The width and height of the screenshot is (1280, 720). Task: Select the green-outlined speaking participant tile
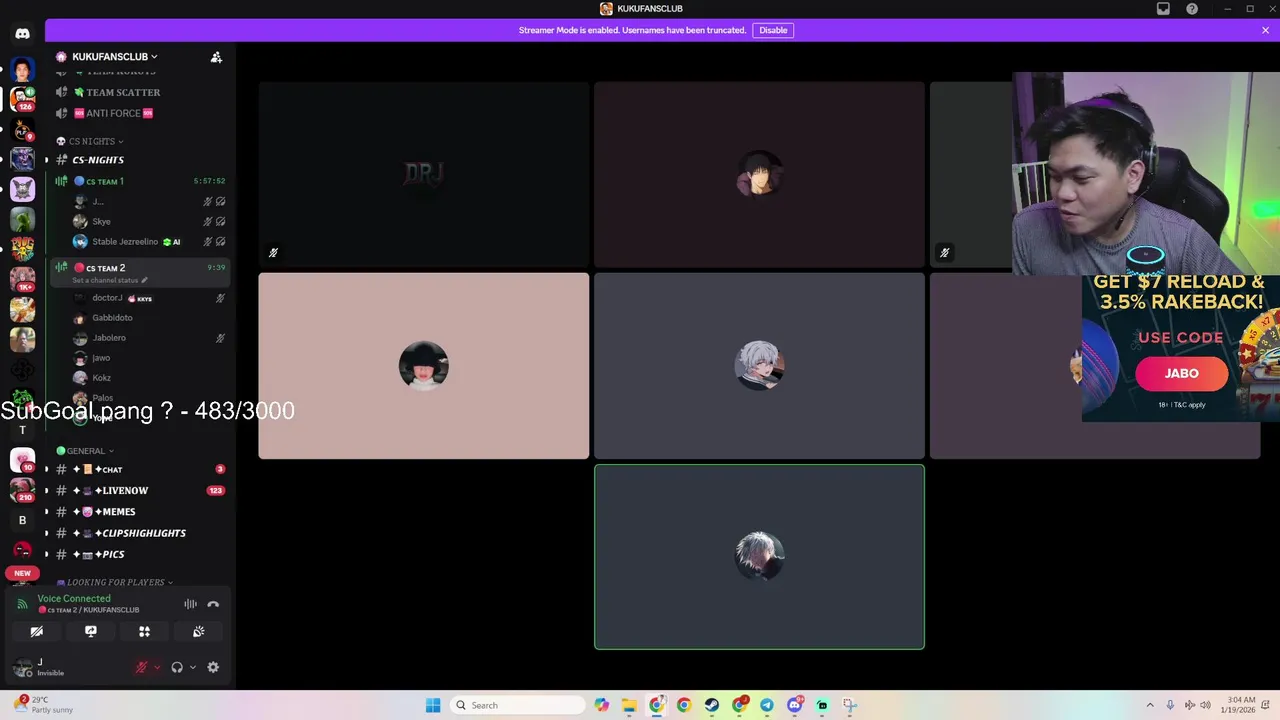click(x=759, y=557)
